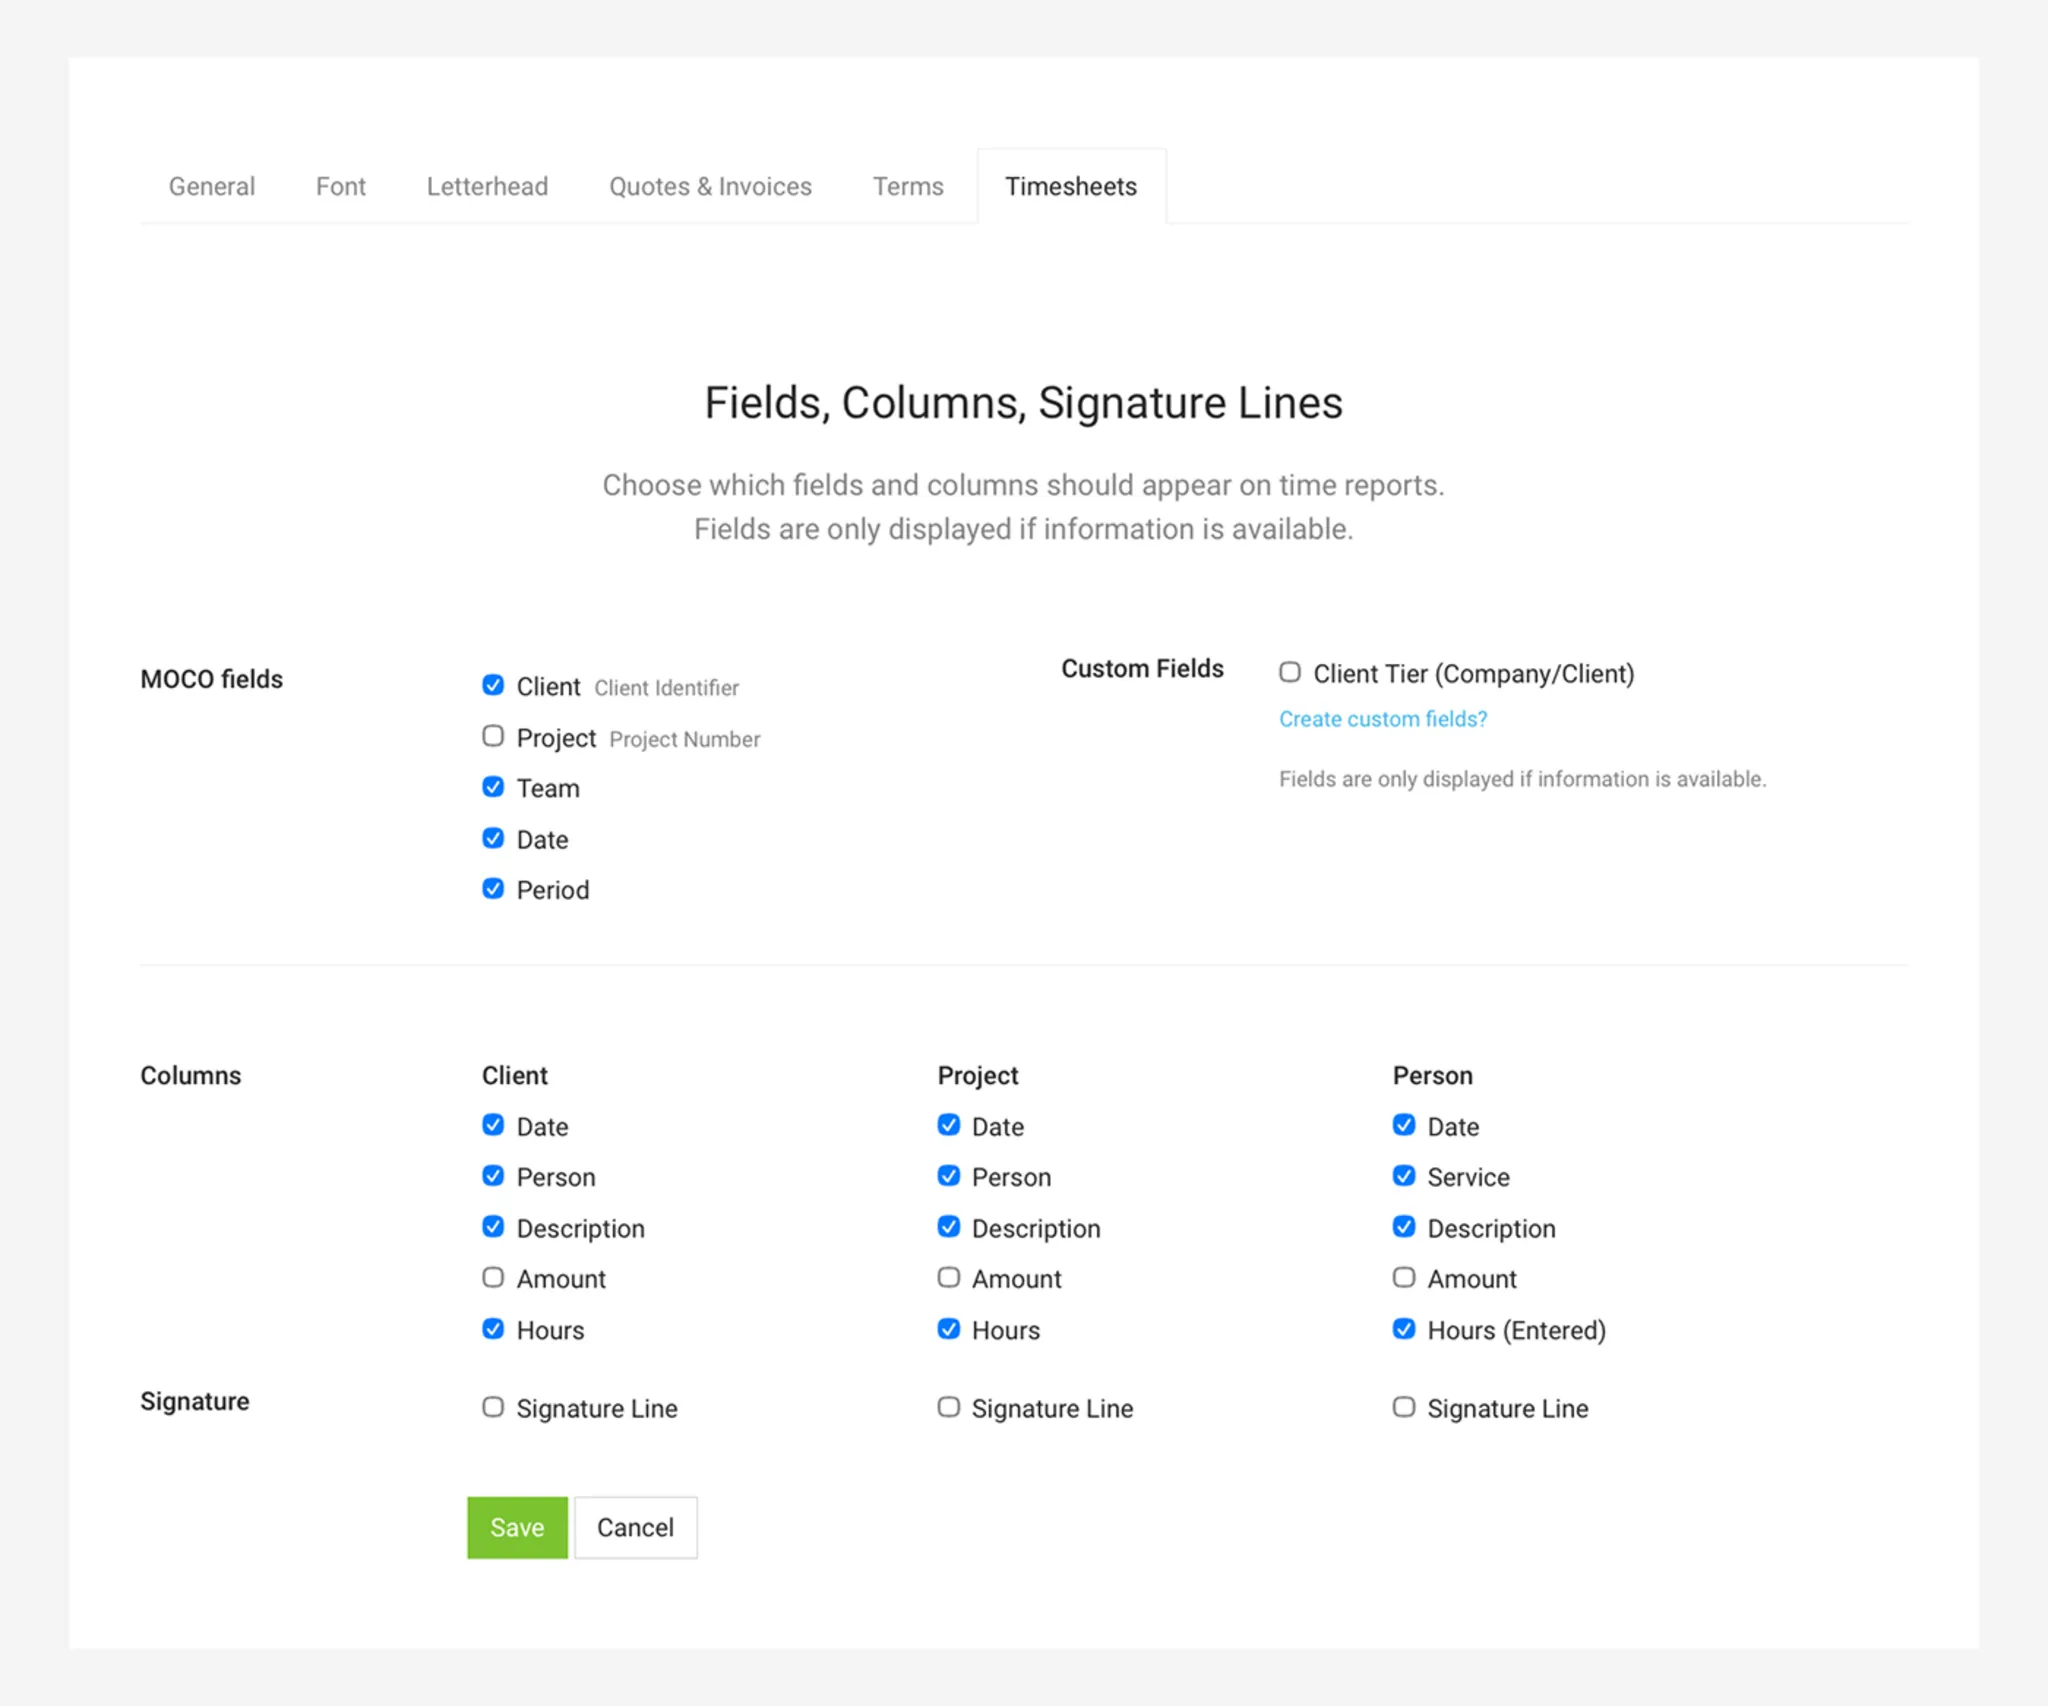Viewport: 2048px width, 1706px height.
Task: Toggle Description under Client columns
Action: click(493, 1227)
